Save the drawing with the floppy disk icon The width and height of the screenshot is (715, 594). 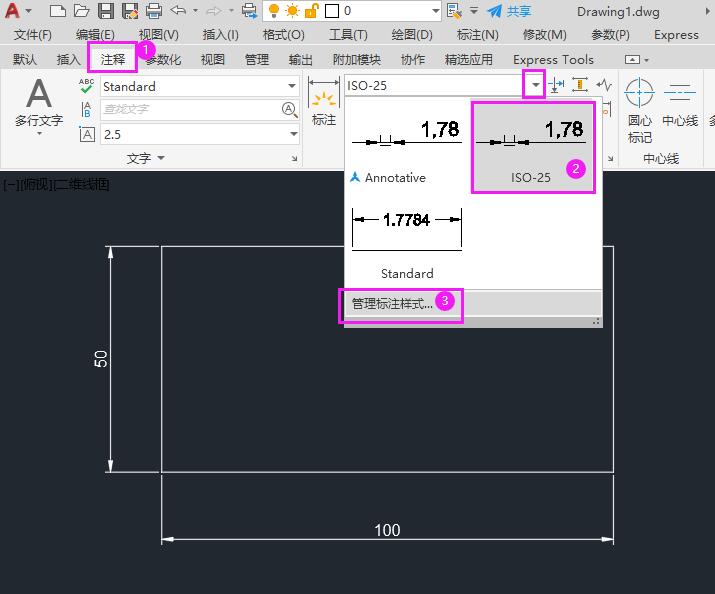coord(106,10)
